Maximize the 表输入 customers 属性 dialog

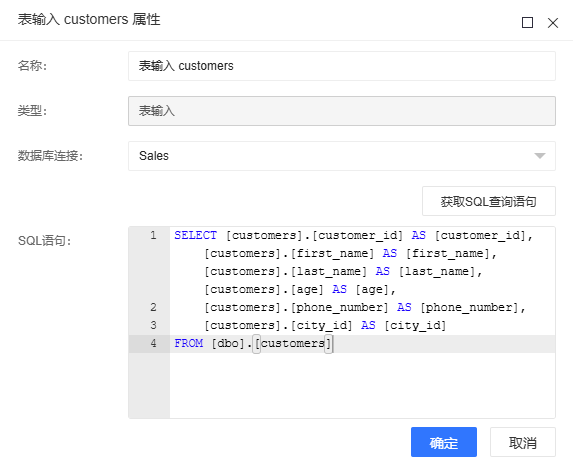click(527, 23)
